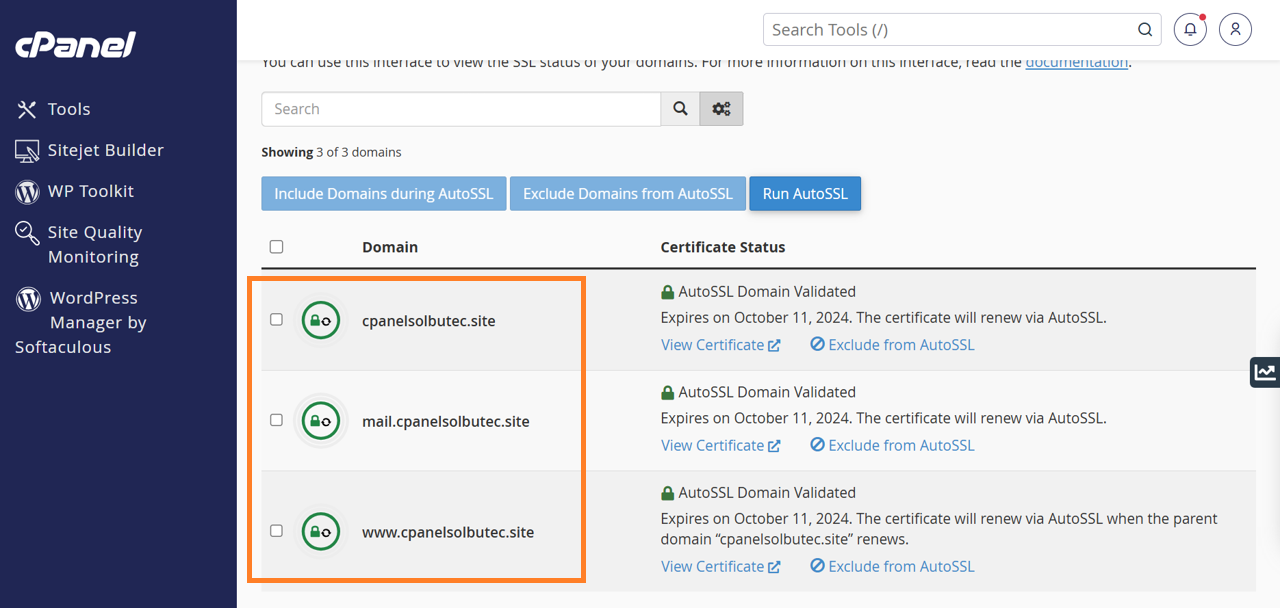Screen dimensions: 1280x608
Task: Check the cpanelsolbutec.site domain checkbox
Action: point(277,320)
